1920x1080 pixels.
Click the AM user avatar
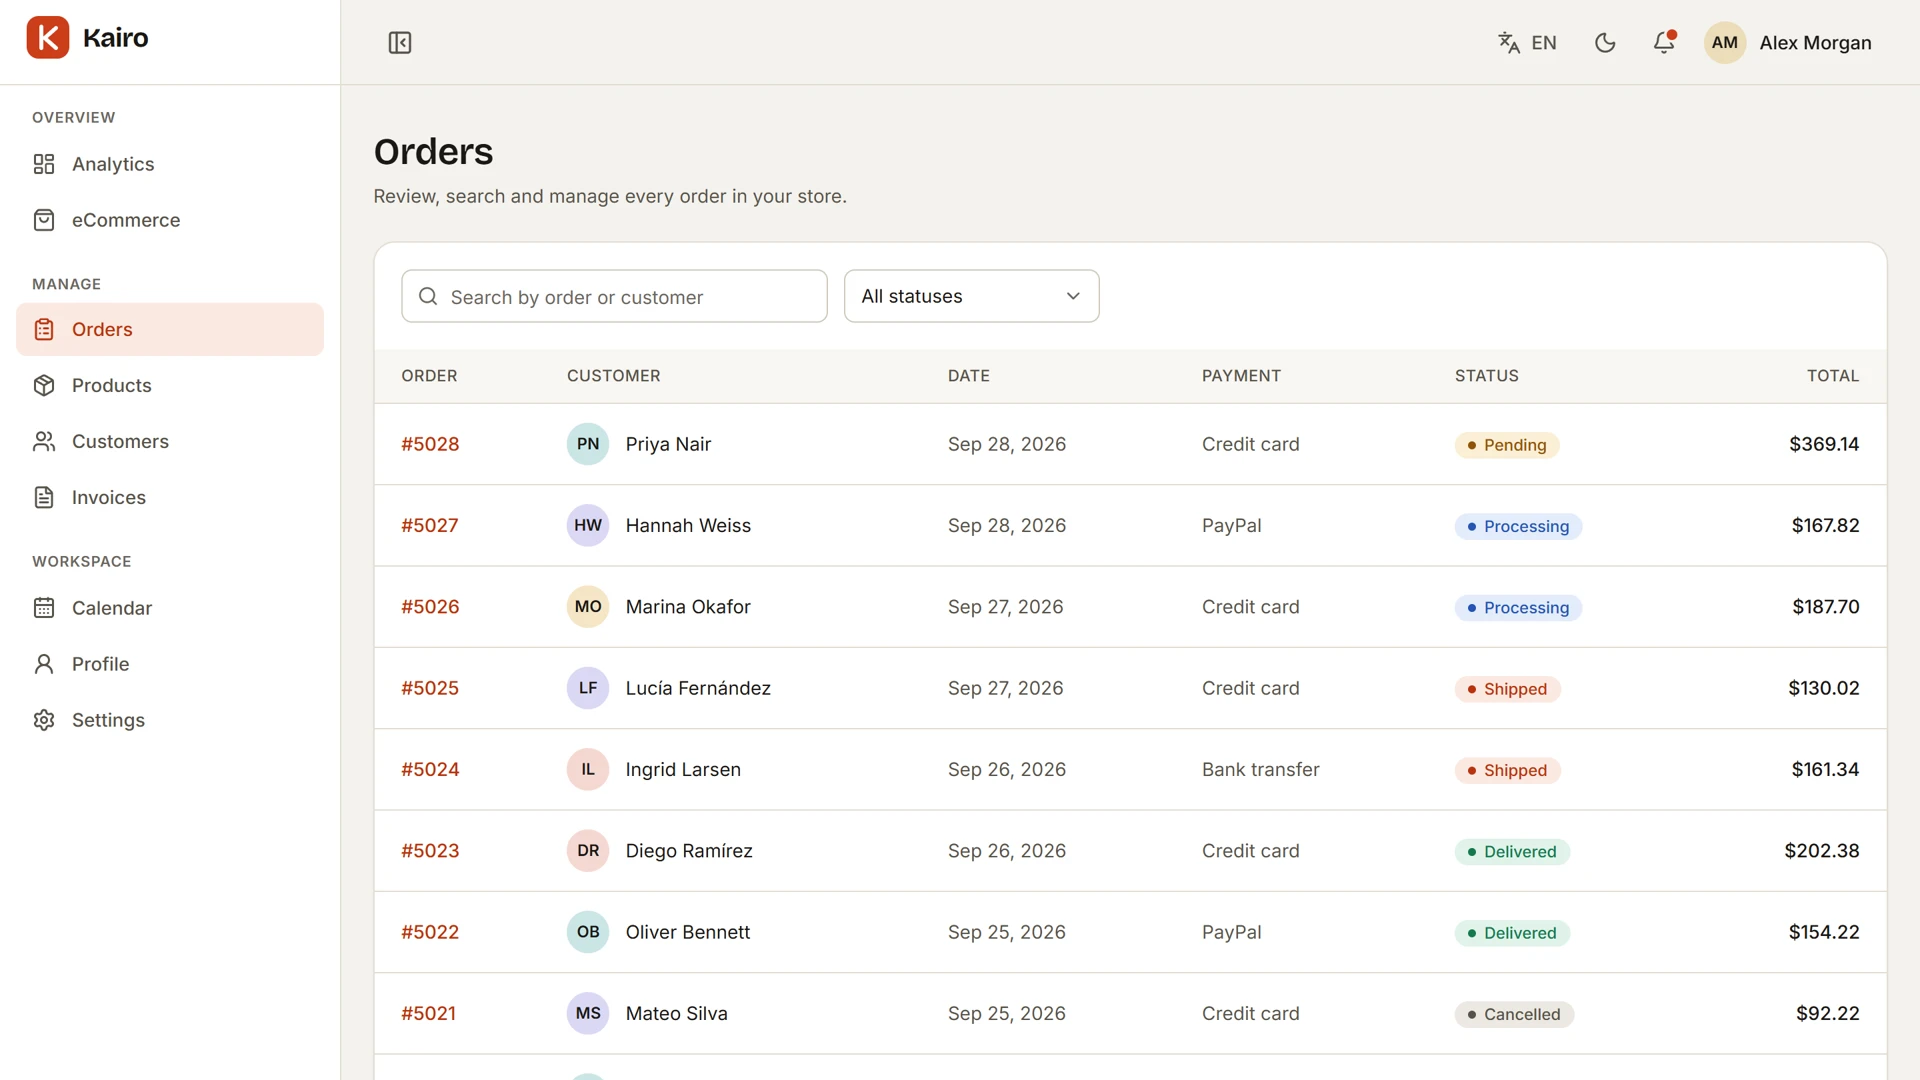[1725, 43]
